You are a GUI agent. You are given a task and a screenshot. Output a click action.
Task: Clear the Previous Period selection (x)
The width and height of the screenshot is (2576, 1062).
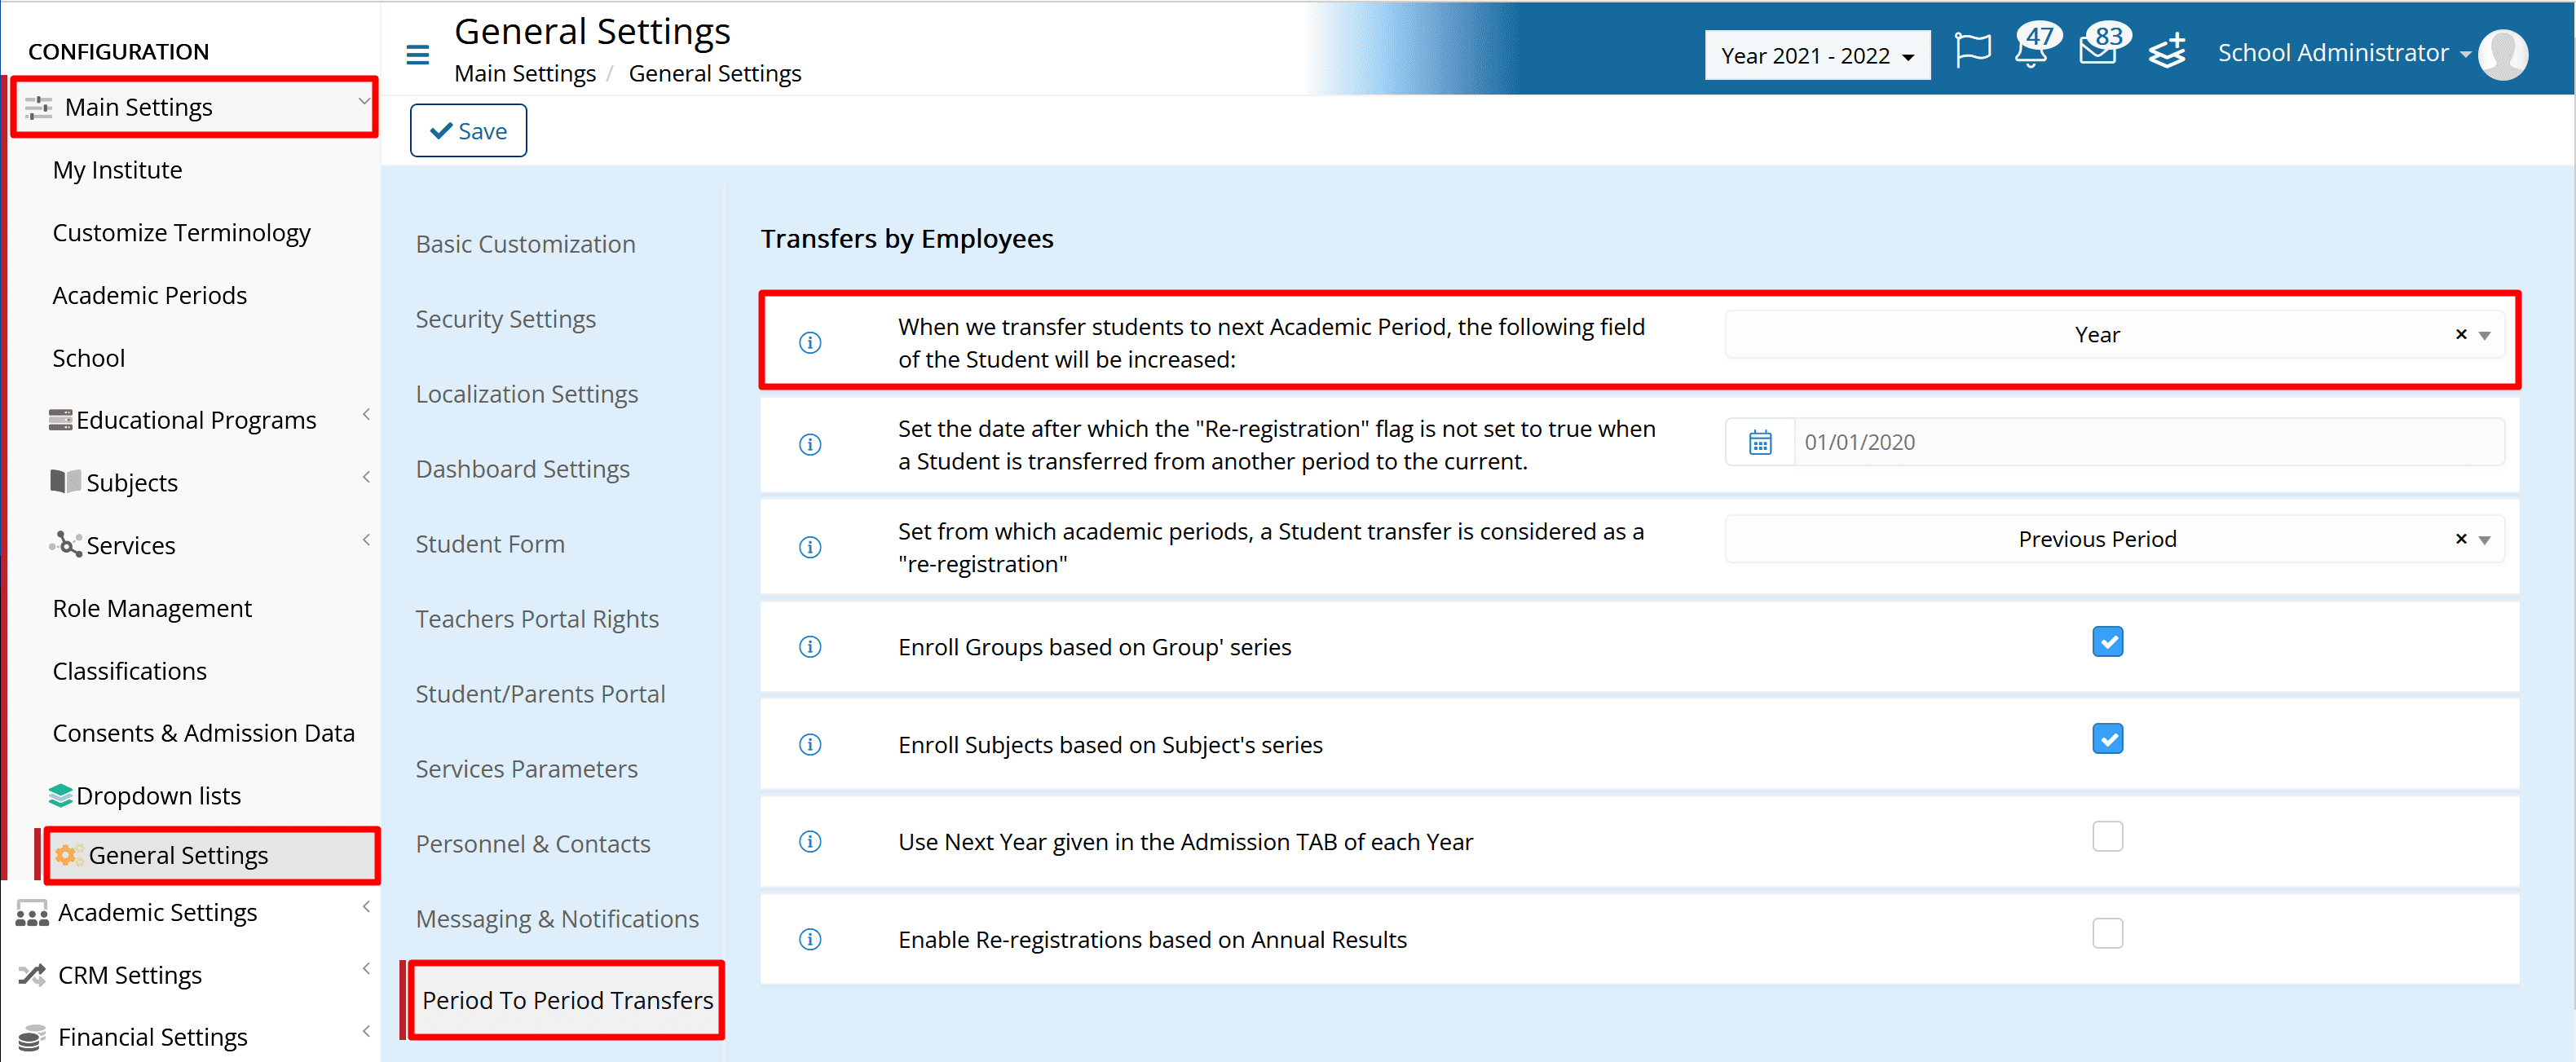coord(2461,539)
